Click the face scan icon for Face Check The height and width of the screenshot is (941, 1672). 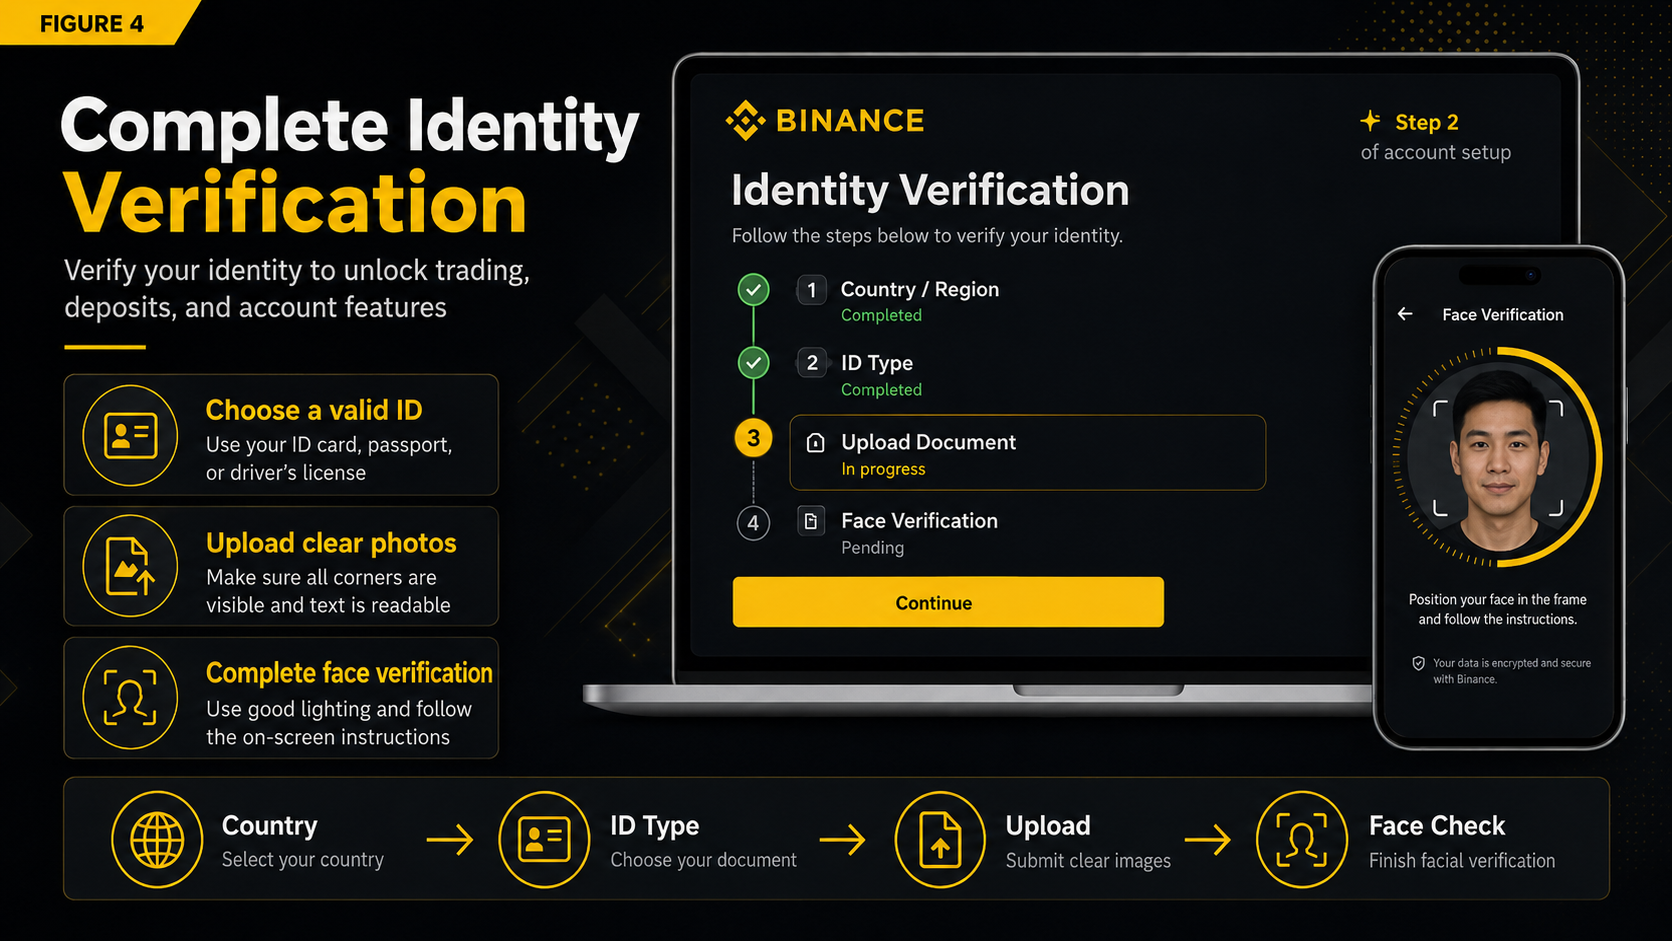pos(1302,840)
